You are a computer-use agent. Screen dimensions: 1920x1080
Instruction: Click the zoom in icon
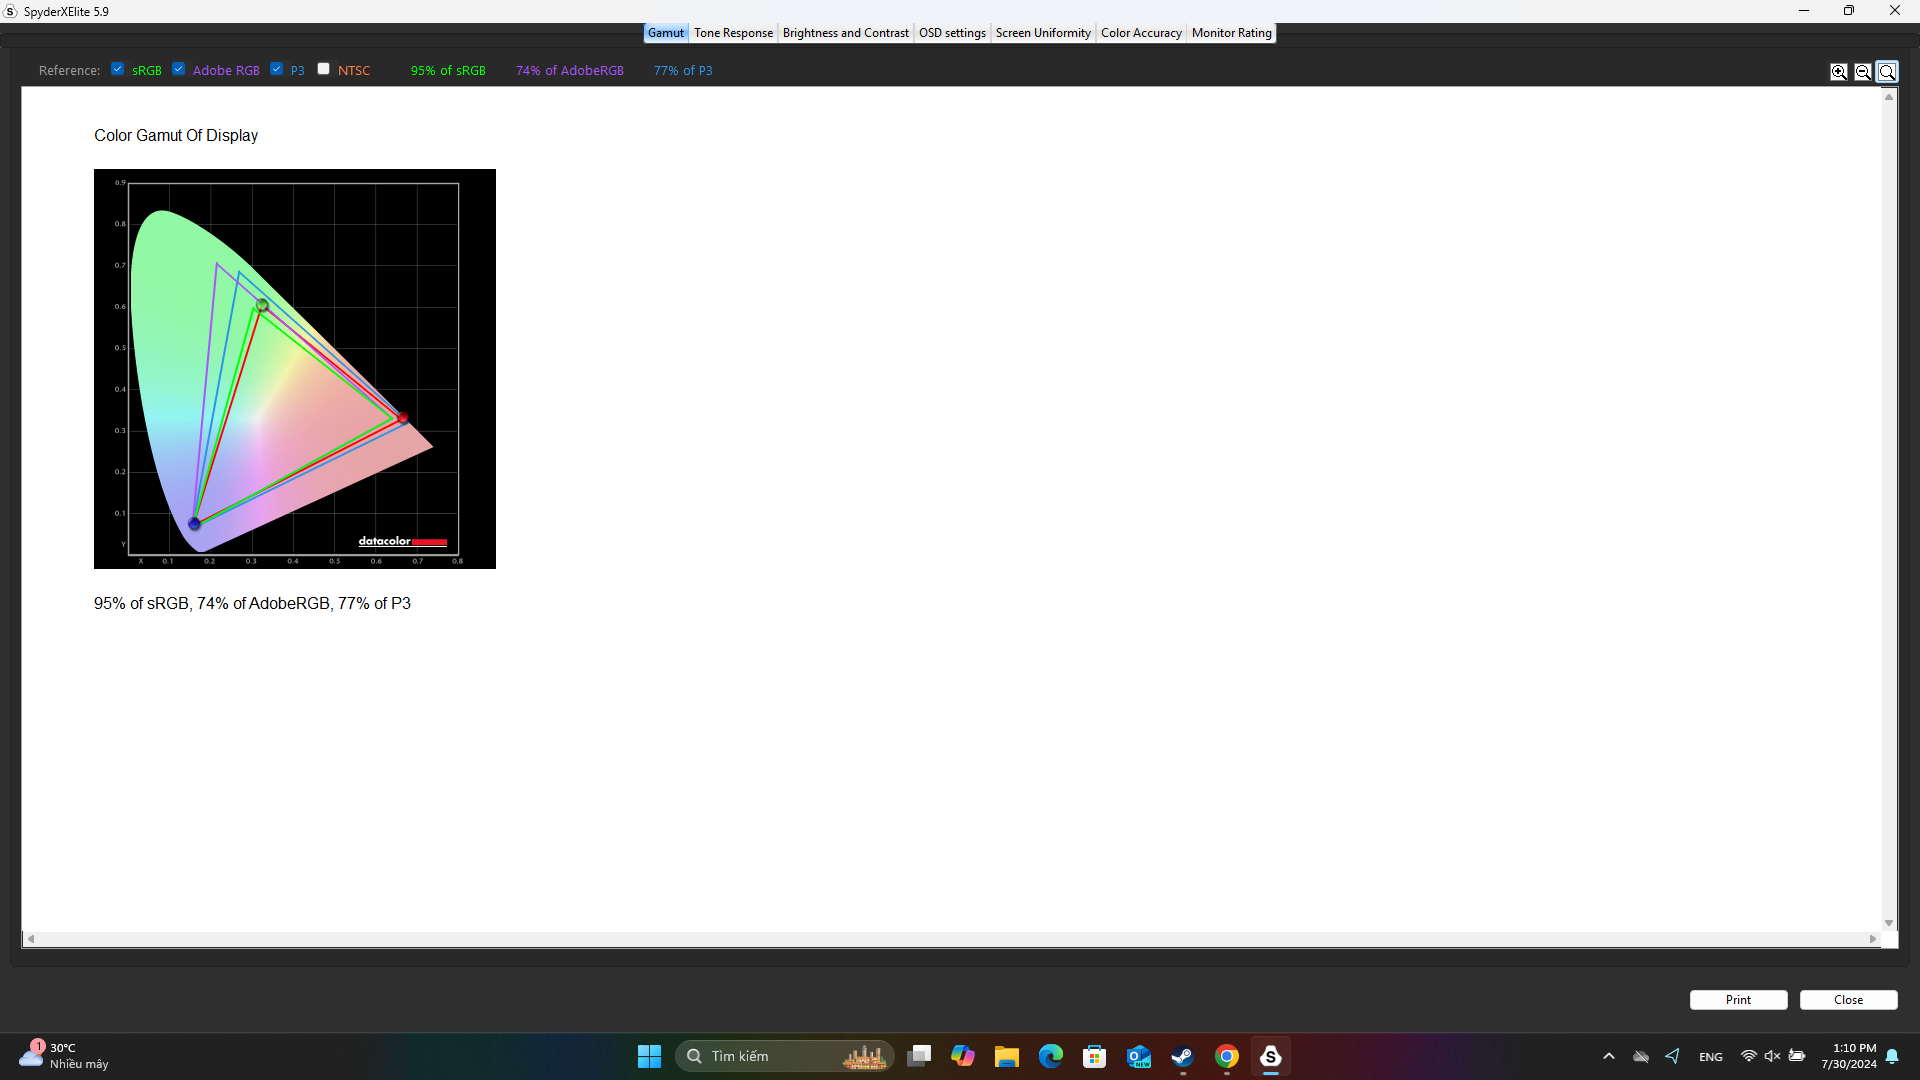coord(1838,71)
